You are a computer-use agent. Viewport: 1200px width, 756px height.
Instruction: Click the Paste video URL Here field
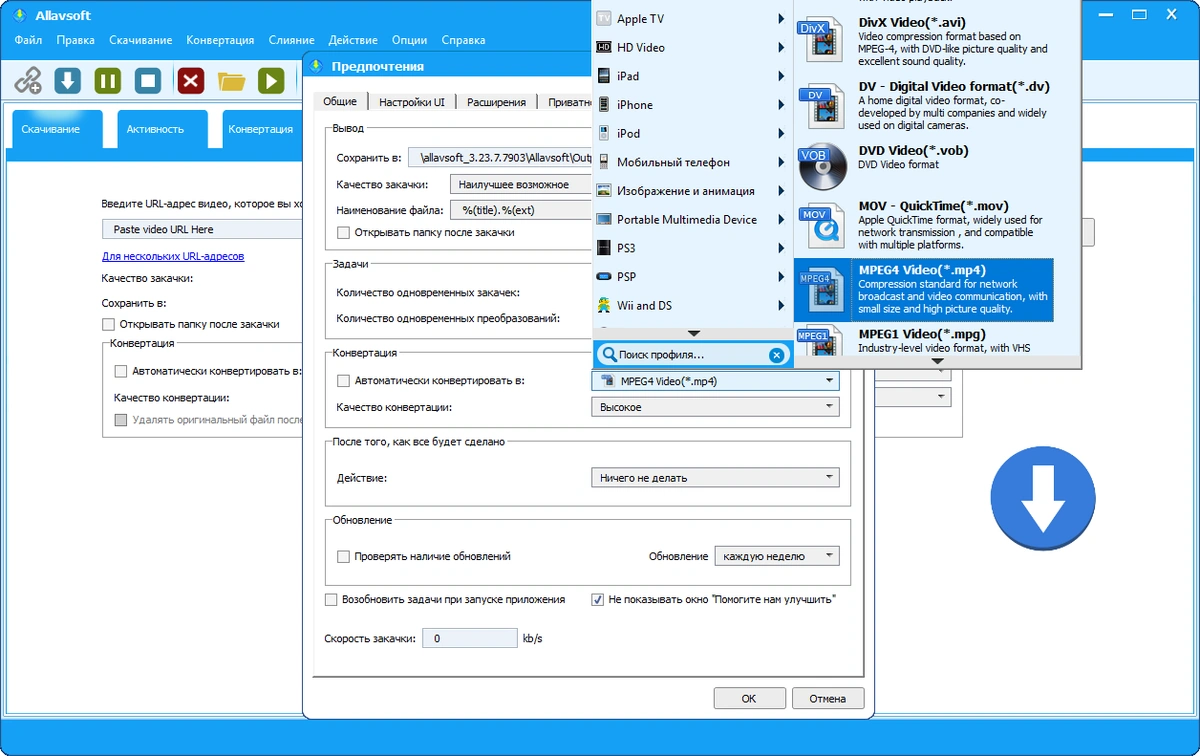coord(204,229)
